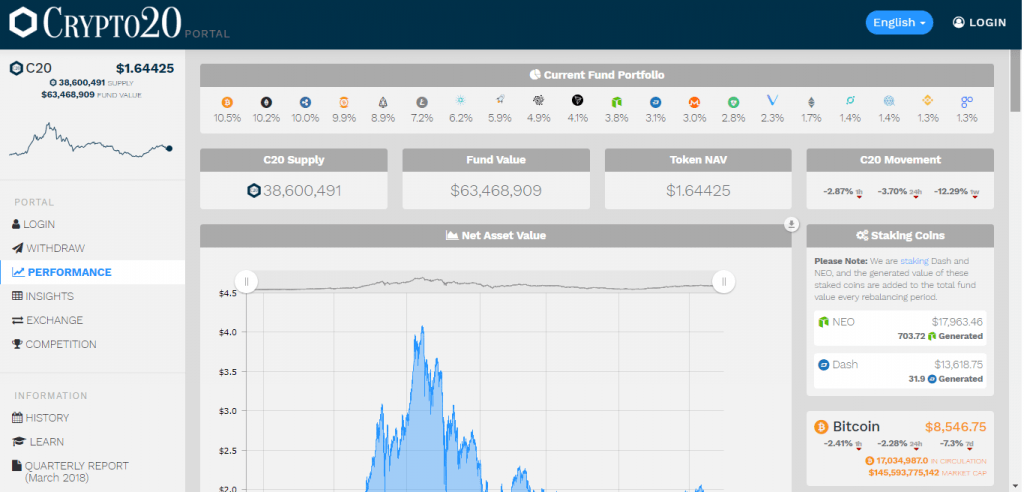Click the Cardano icon at 6.2%
This screenshot has width=1024, height=492.
click(460, 101)
